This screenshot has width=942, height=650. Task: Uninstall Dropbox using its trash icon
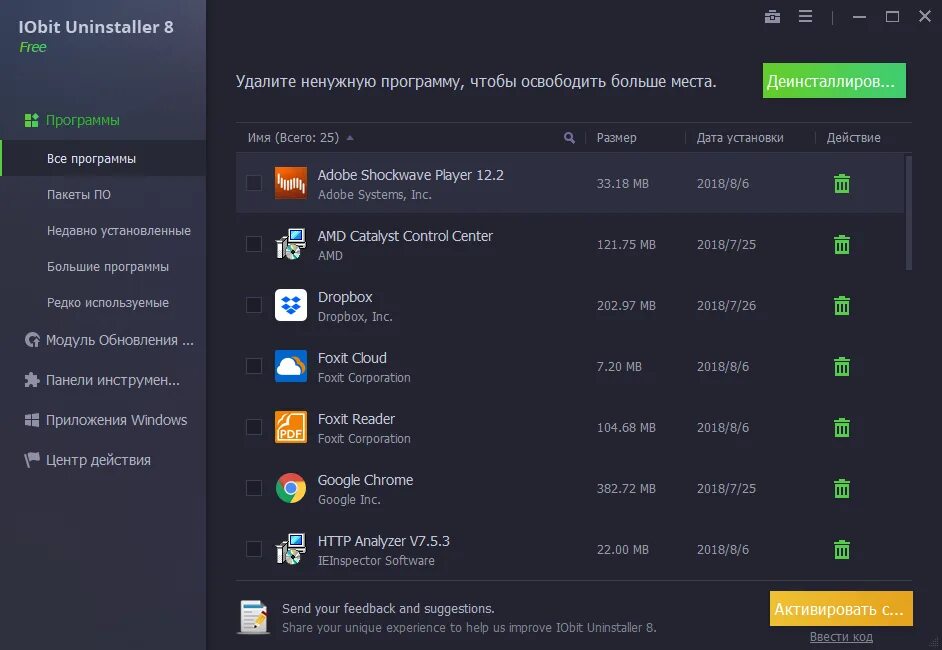point(842,305)
